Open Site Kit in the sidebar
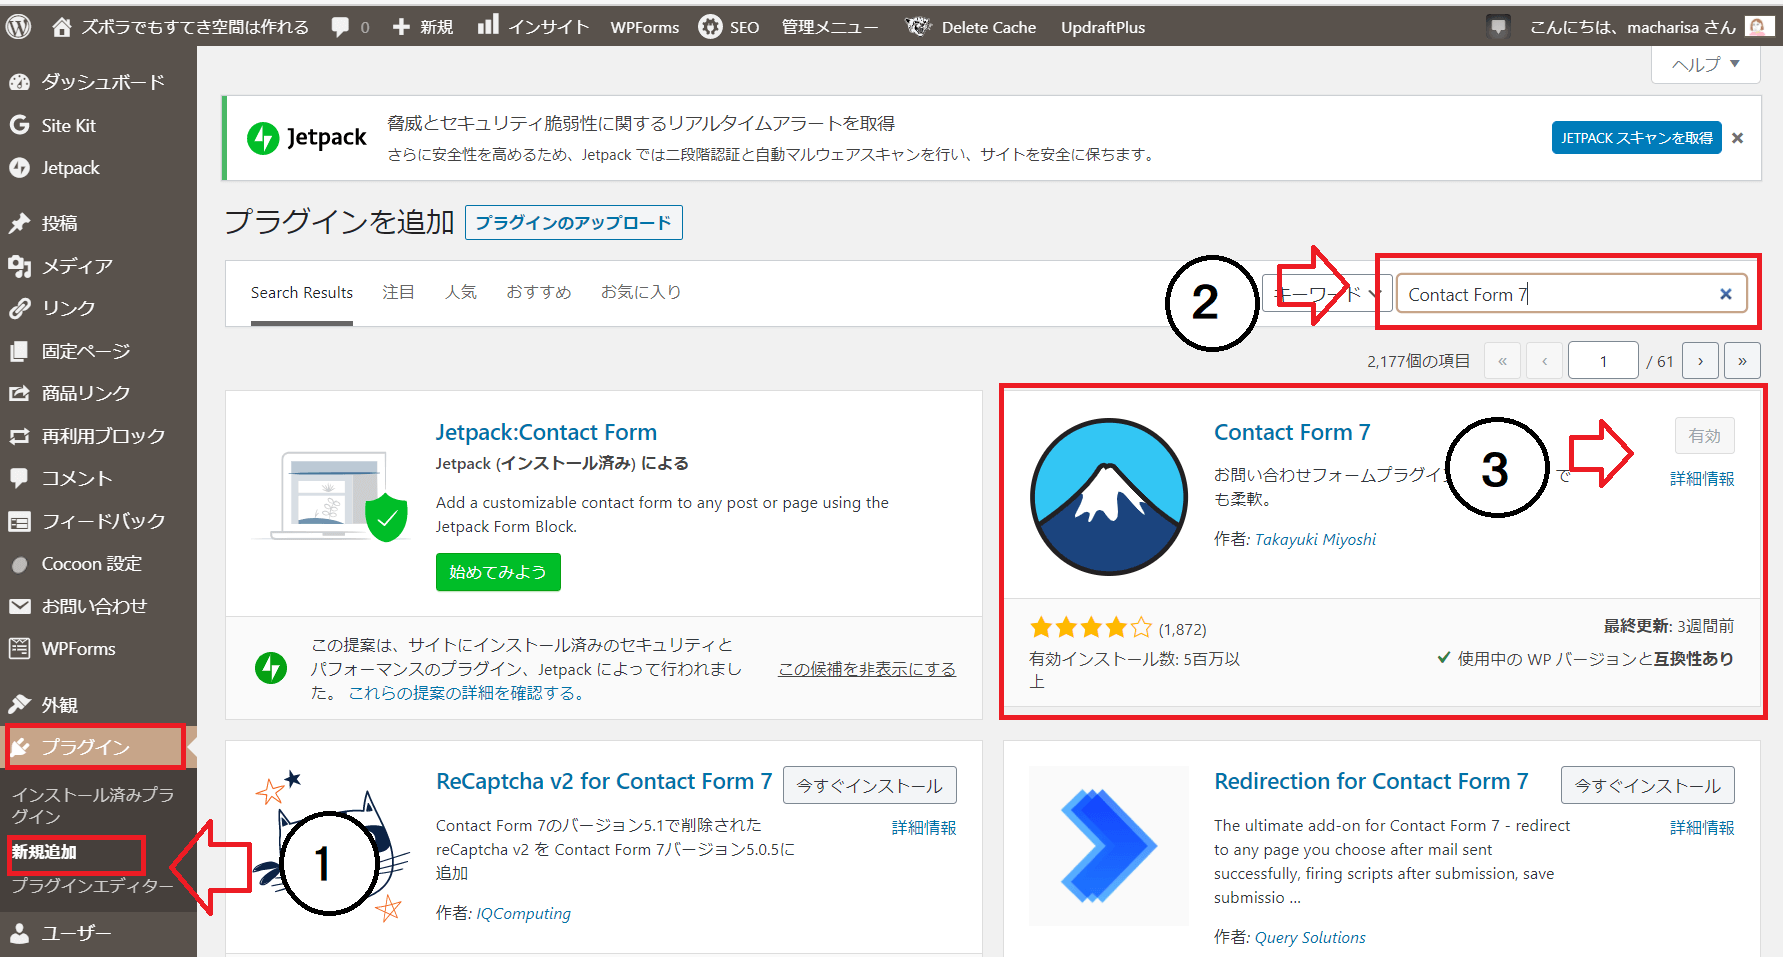 68,125
